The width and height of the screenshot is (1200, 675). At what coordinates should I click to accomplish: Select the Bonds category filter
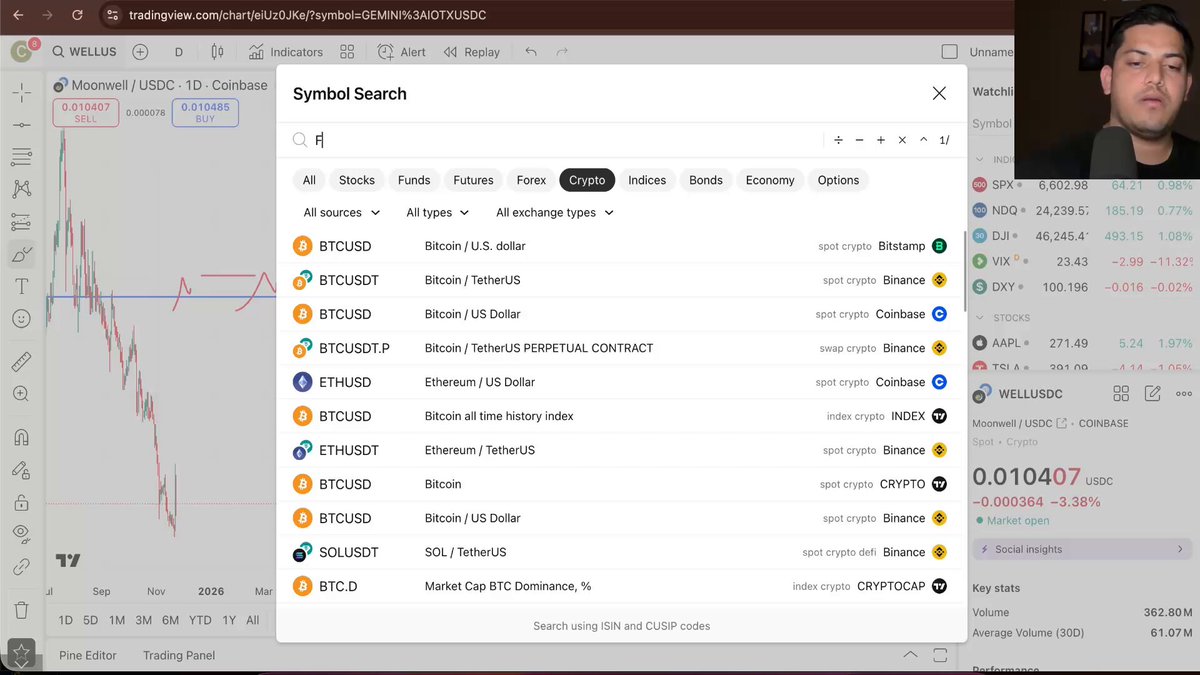706,180
